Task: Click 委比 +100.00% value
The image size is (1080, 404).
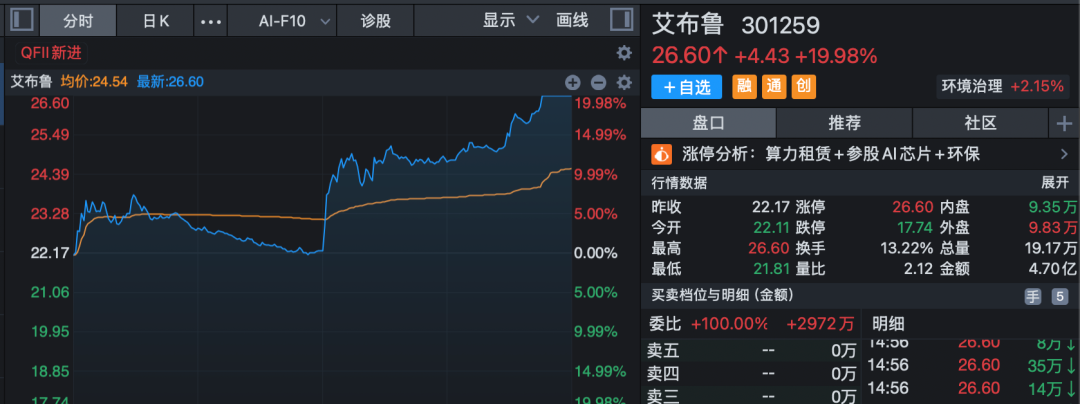Action: pos(729,323)
